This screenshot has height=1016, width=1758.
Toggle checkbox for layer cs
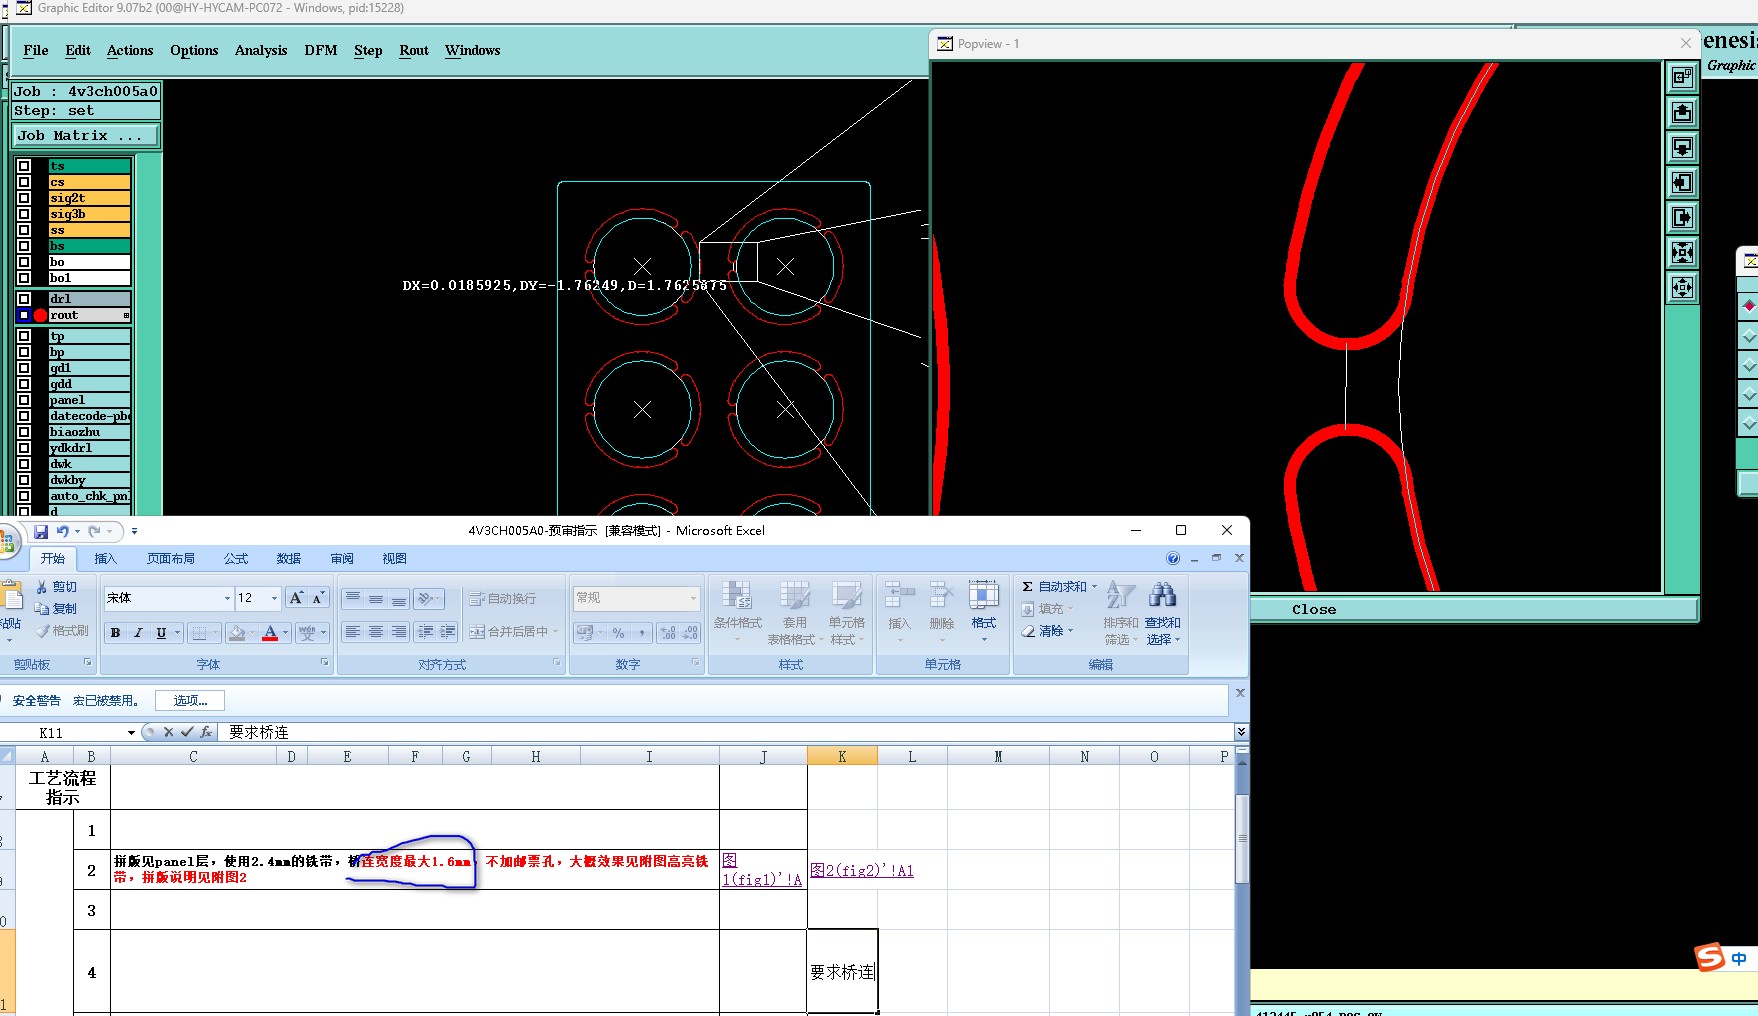coord(24,182)
